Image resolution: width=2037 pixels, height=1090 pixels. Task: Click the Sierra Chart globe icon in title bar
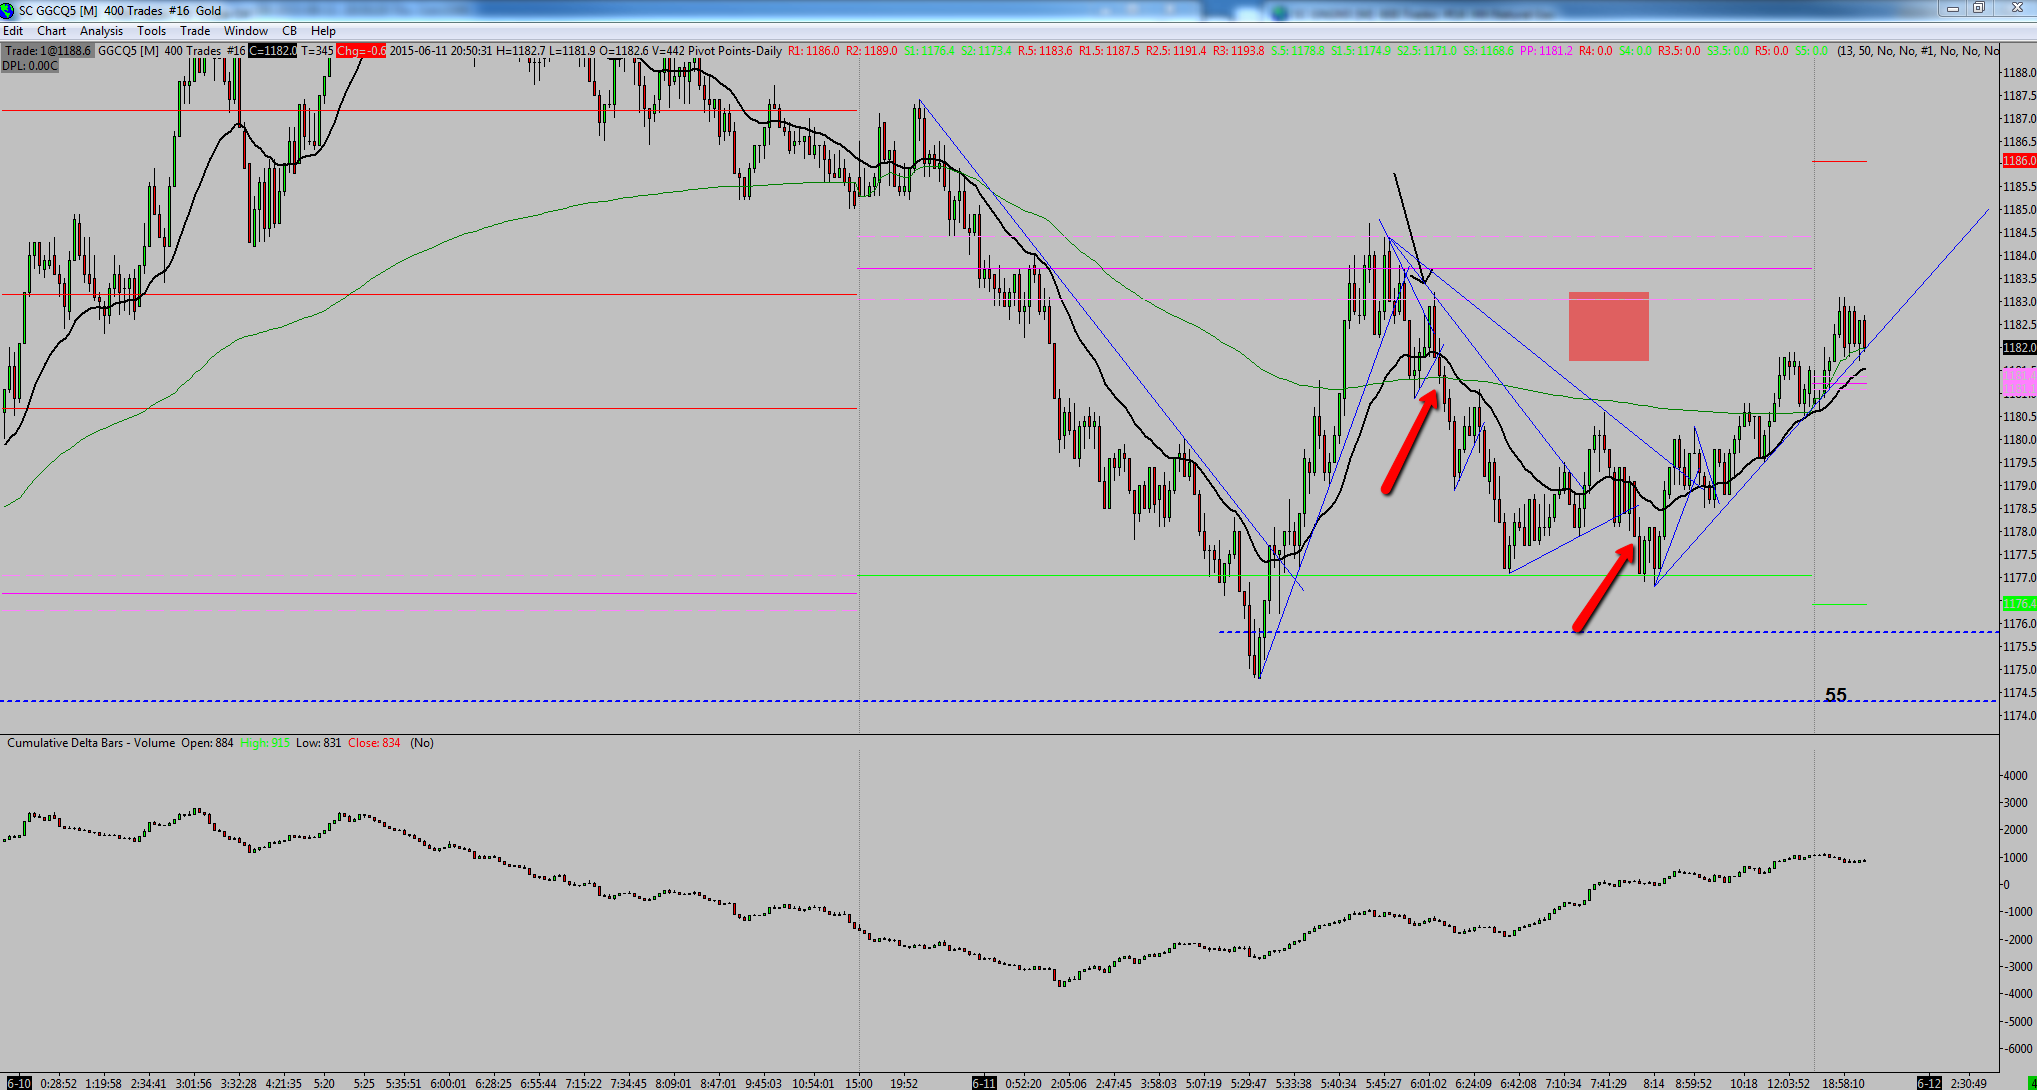coord(8,10)
